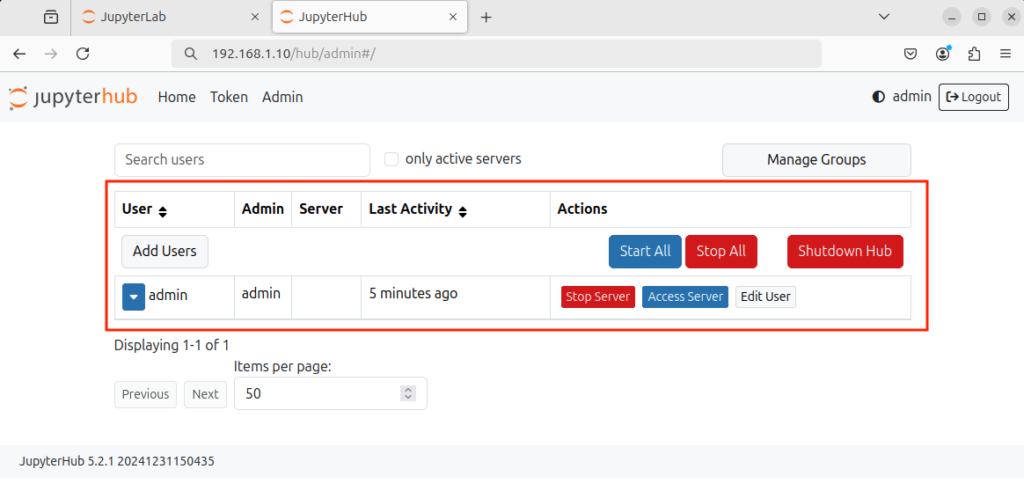
Task: Switch to the JupyterLab browser tab
Action: coord(165,17)
